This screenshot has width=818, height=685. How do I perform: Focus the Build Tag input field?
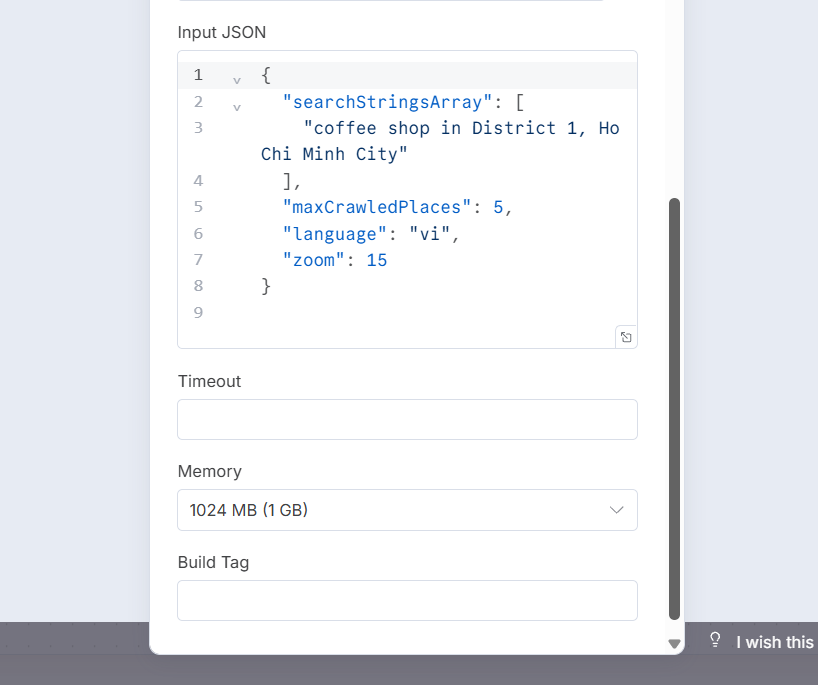point(407,600)
